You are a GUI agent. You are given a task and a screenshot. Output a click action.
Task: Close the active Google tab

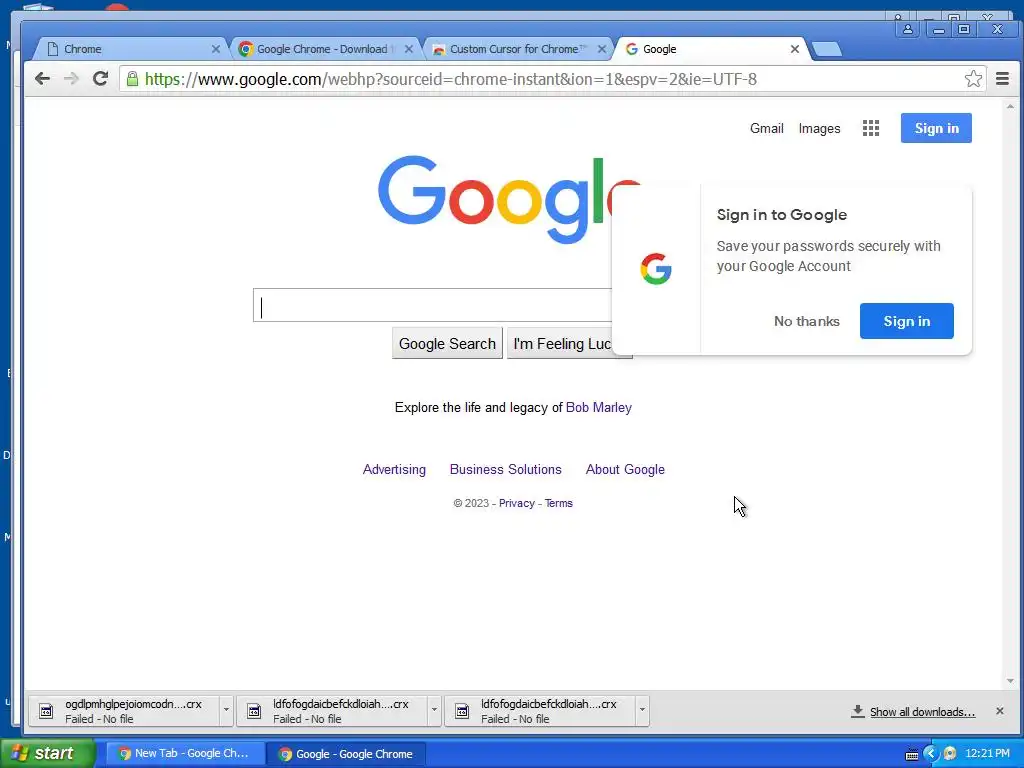click(x=795, y=49)
